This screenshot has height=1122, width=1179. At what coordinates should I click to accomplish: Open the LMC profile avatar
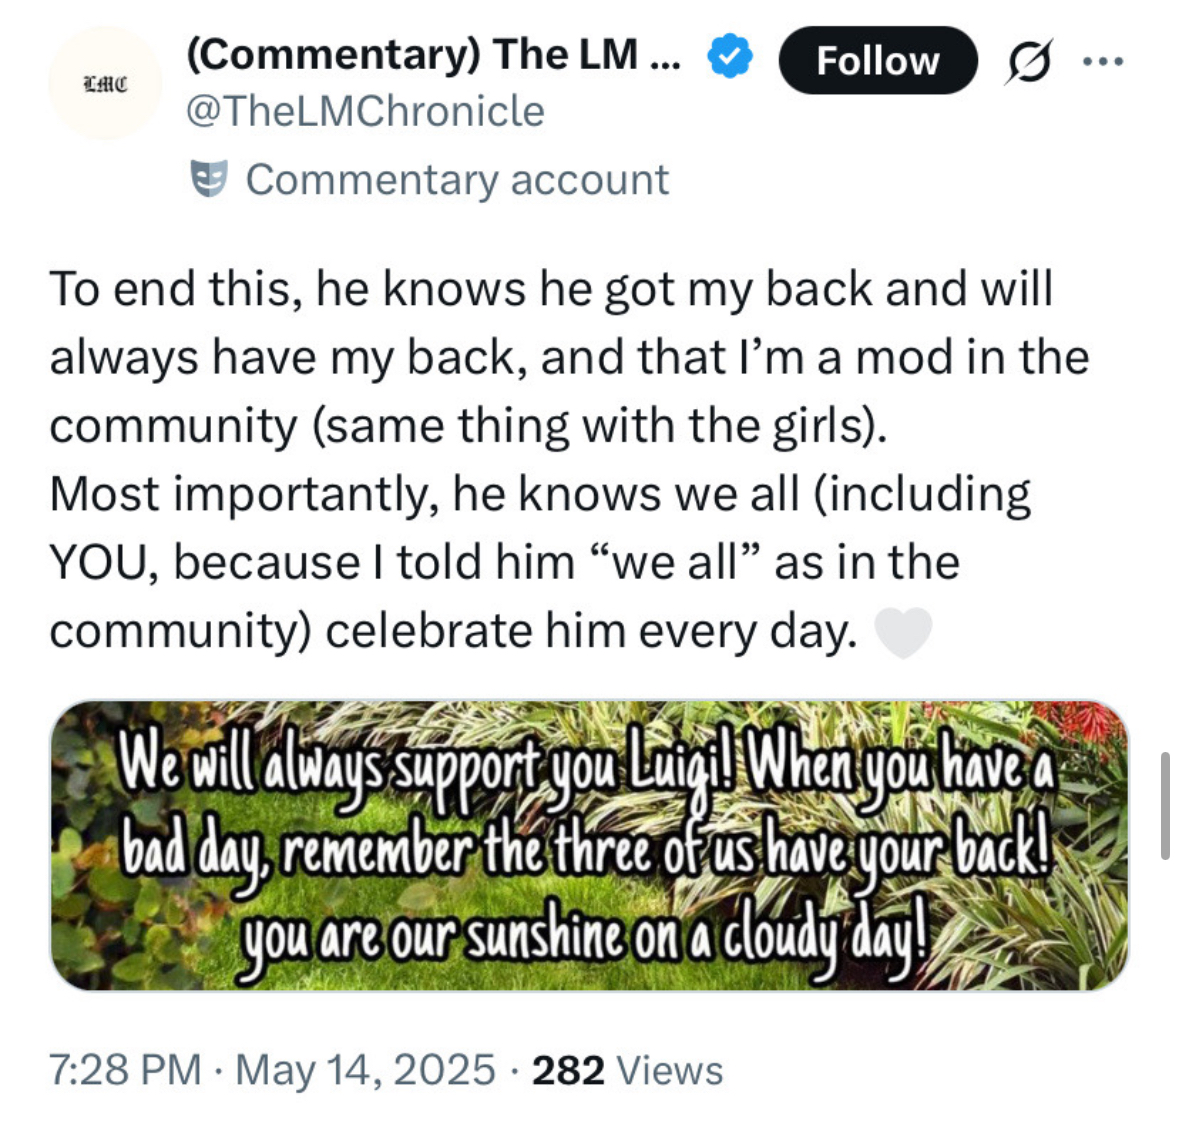click(x=105, y=83)
